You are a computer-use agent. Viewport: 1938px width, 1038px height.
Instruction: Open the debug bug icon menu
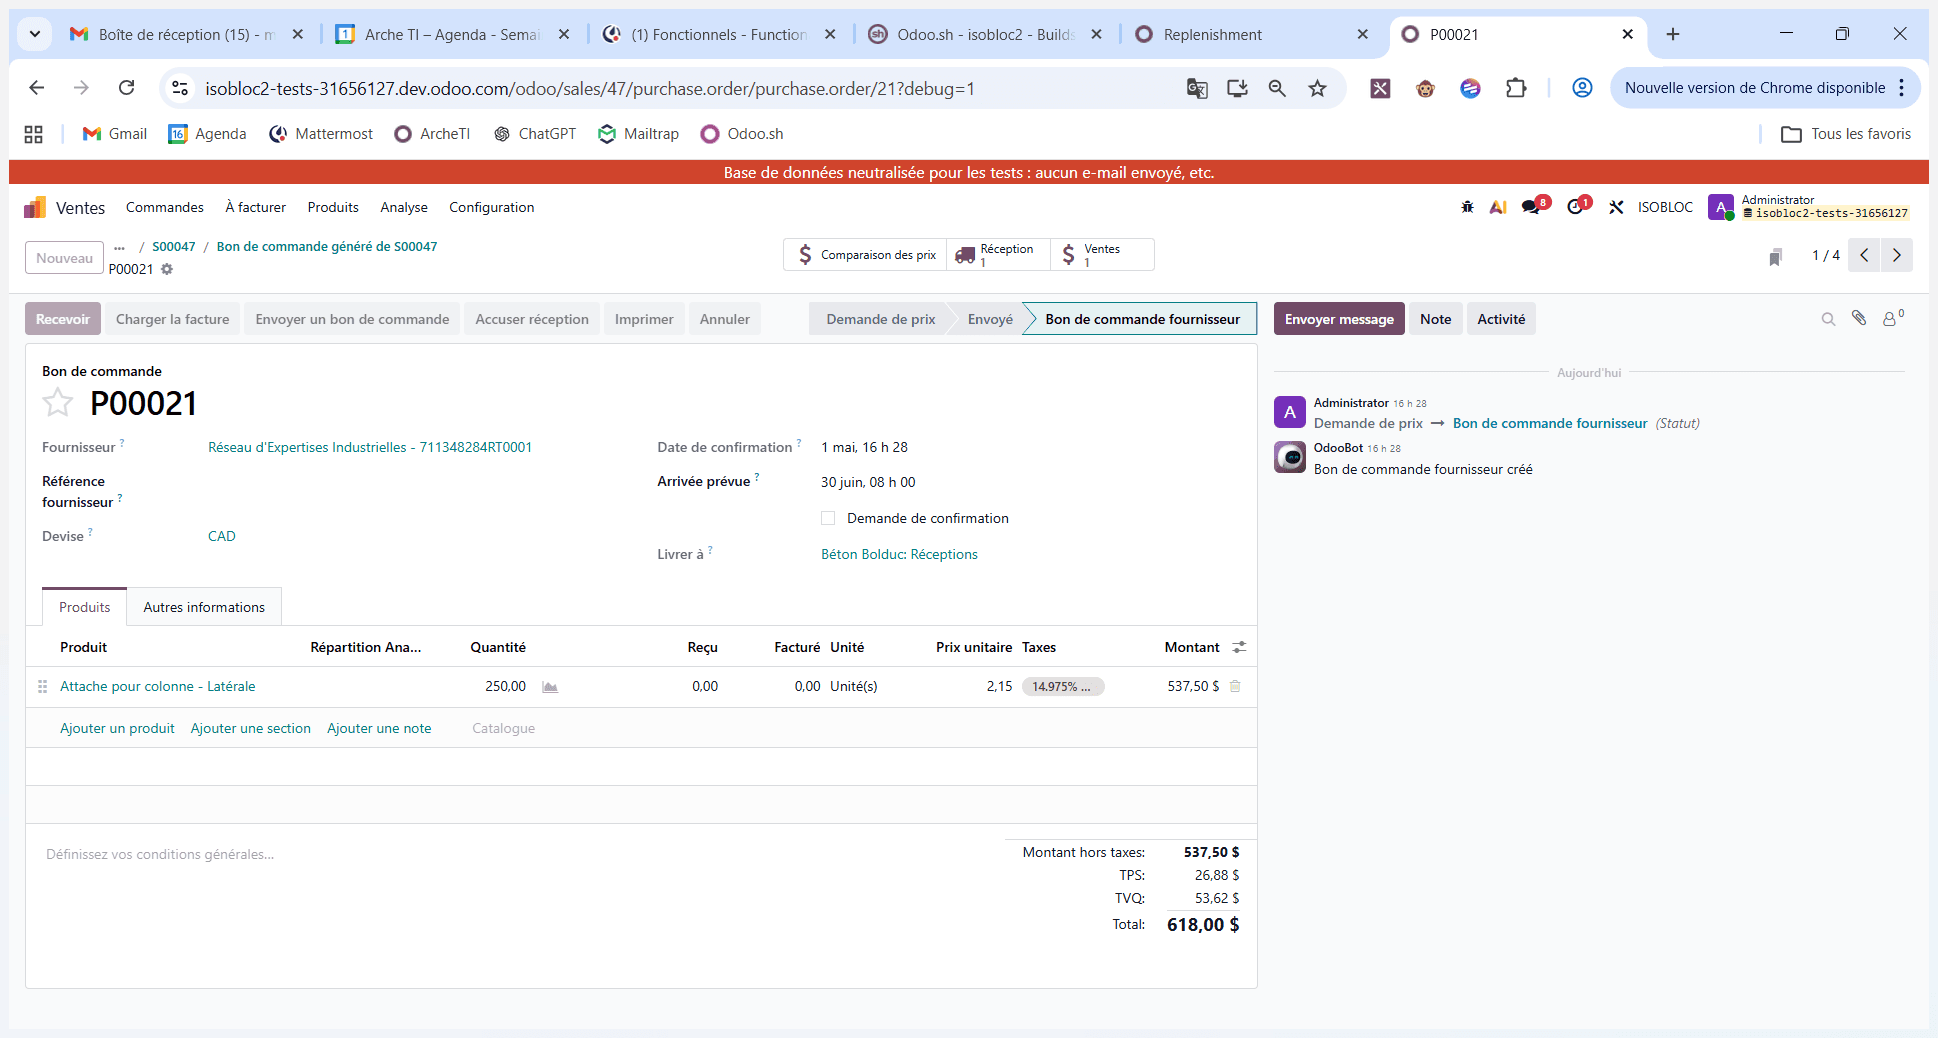tap(1467, 207)
